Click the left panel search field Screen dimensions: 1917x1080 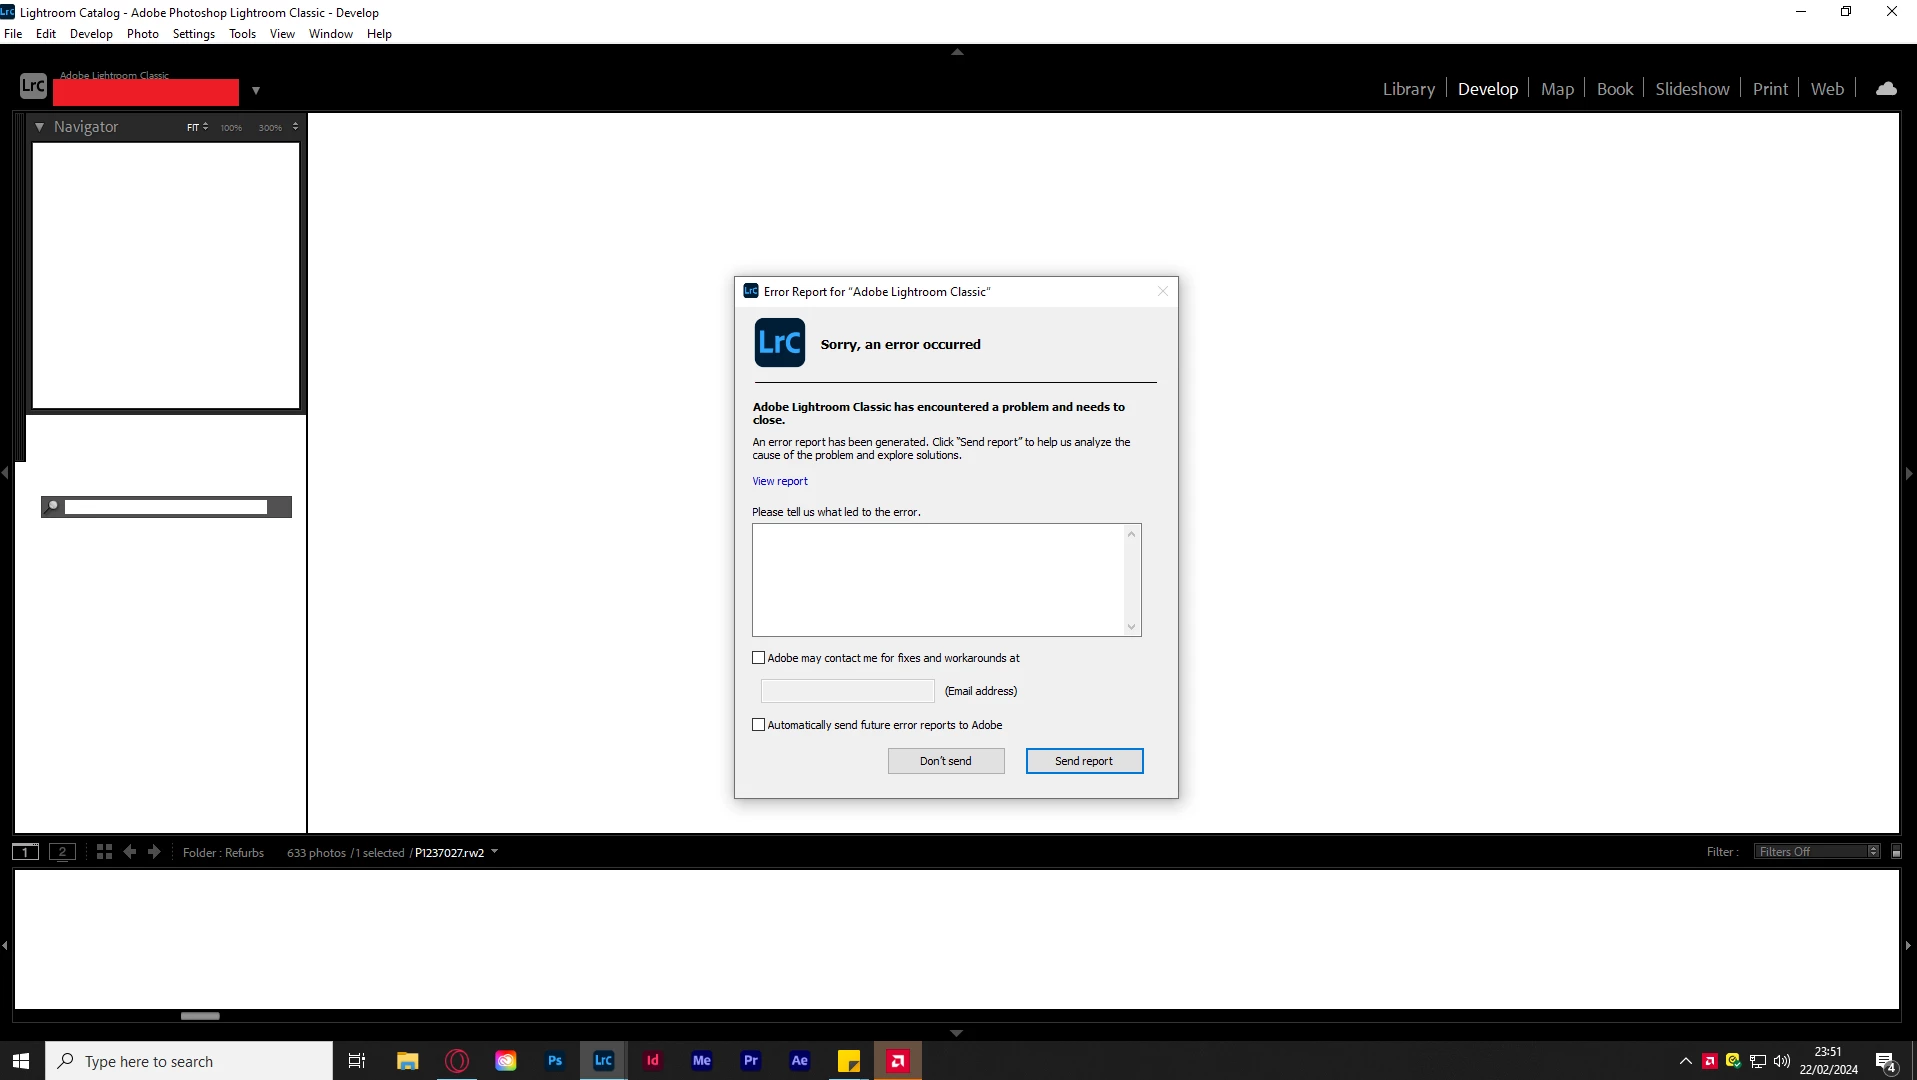(x=166, y=507)
